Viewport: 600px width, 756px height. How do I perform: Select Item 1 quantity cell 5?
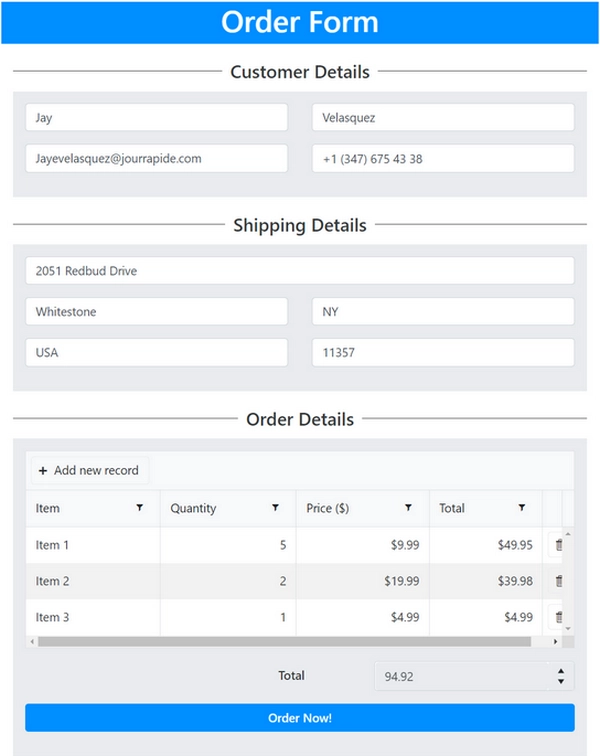[228, 545]
